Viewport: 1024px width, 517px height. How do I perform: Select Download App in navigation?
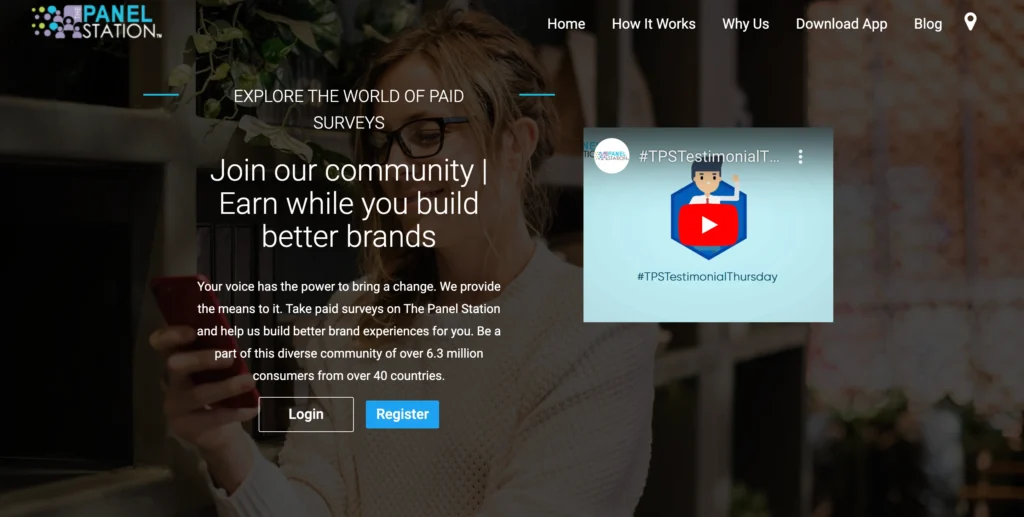(841, 24)
